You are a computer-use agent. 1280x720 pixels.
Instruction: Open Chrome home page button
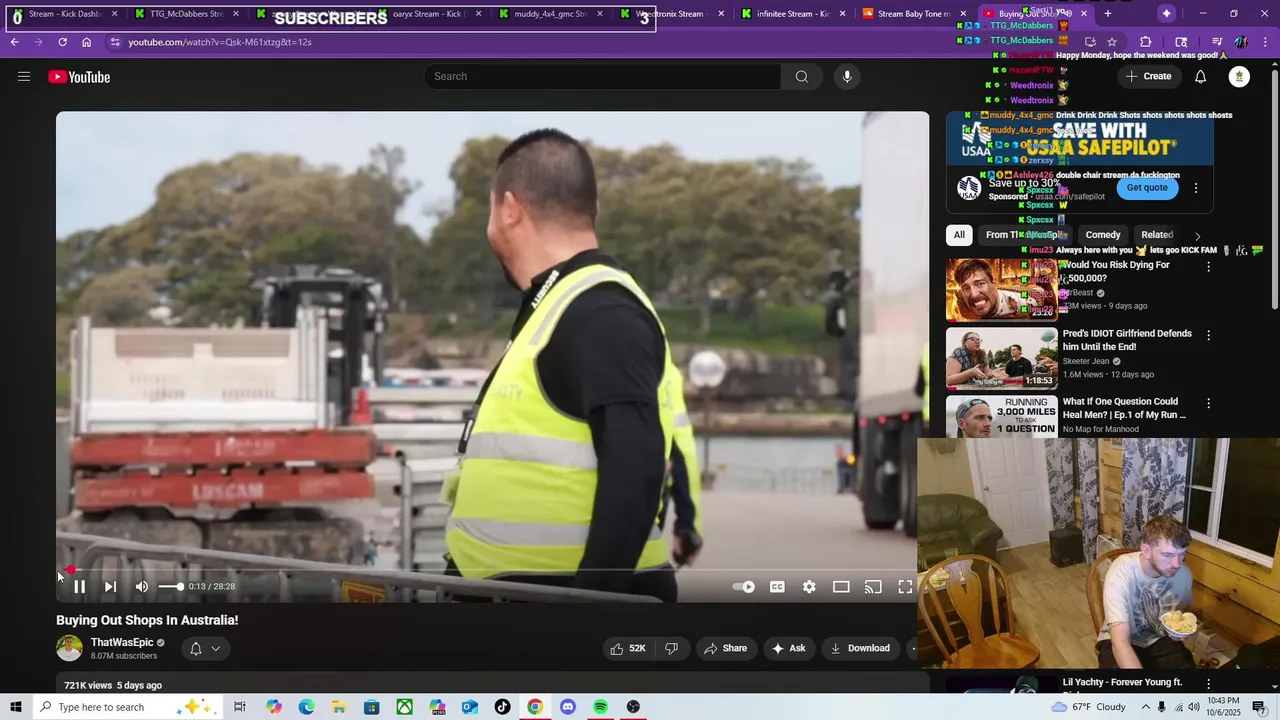(87, 42)
